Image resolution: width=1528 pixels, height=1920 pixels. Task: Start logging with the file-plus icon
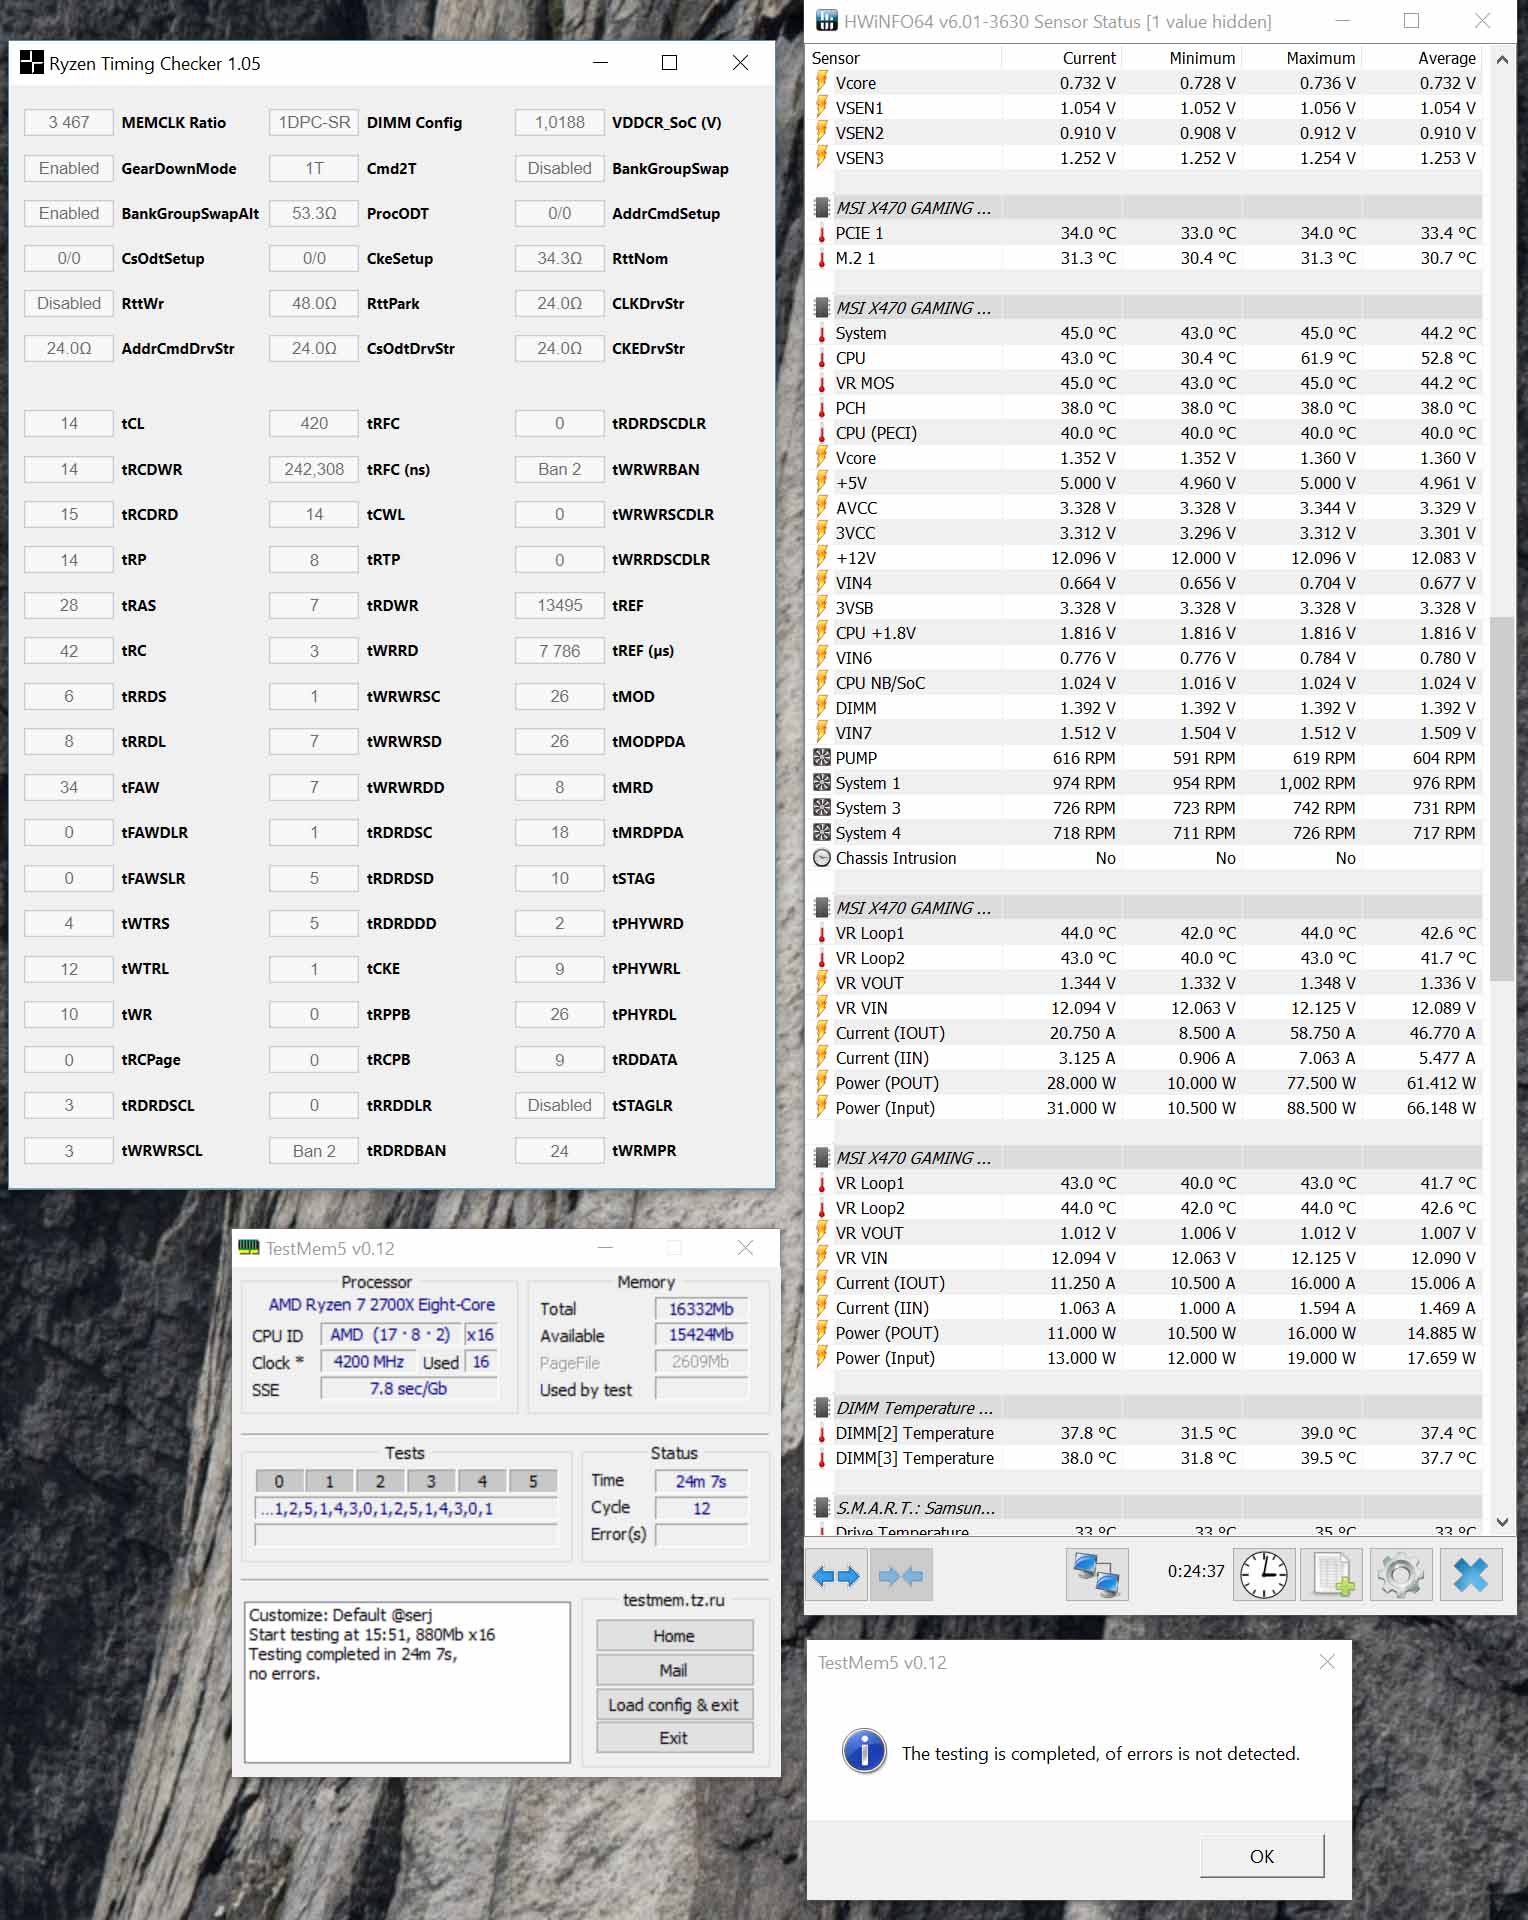click(x=1332, y=1576)
